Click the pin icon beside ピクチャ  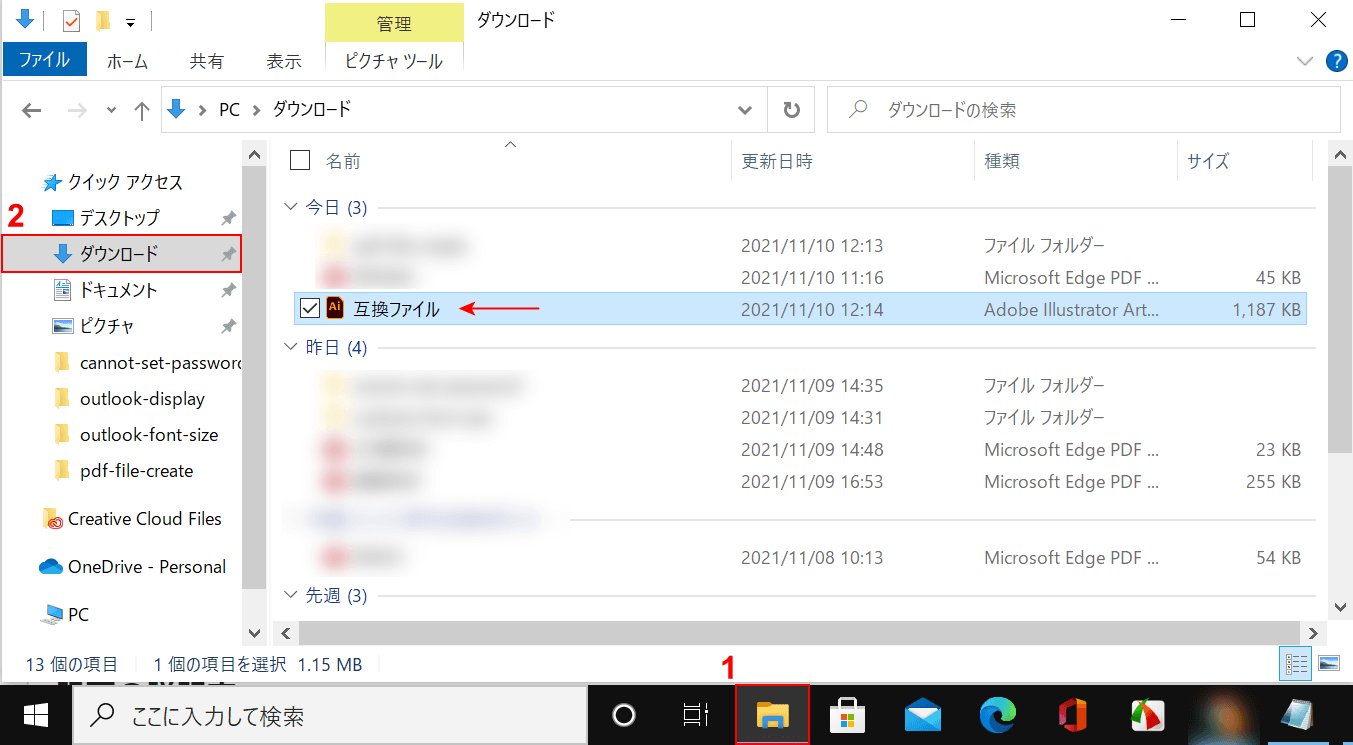click(228, 326)
